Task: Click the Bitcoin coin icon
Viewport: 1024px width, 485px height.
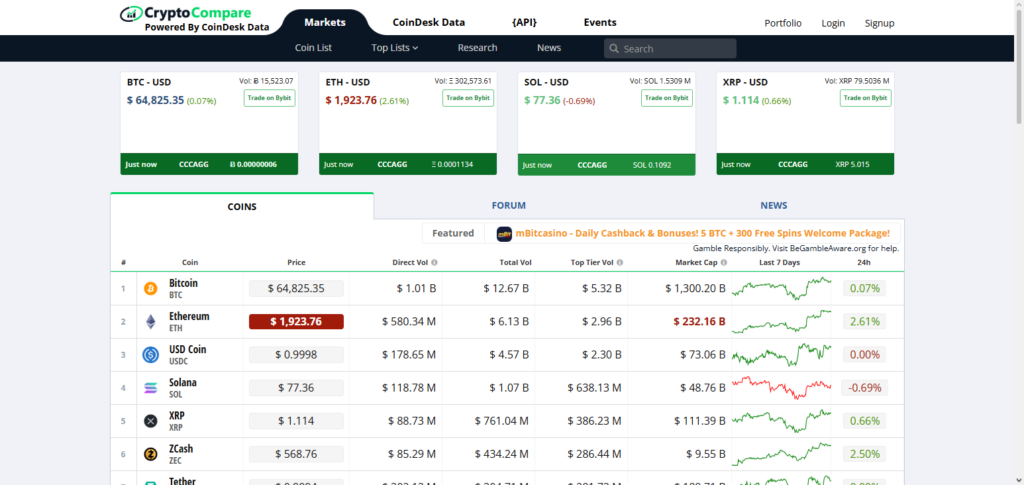Action: (x=151, y=289)
